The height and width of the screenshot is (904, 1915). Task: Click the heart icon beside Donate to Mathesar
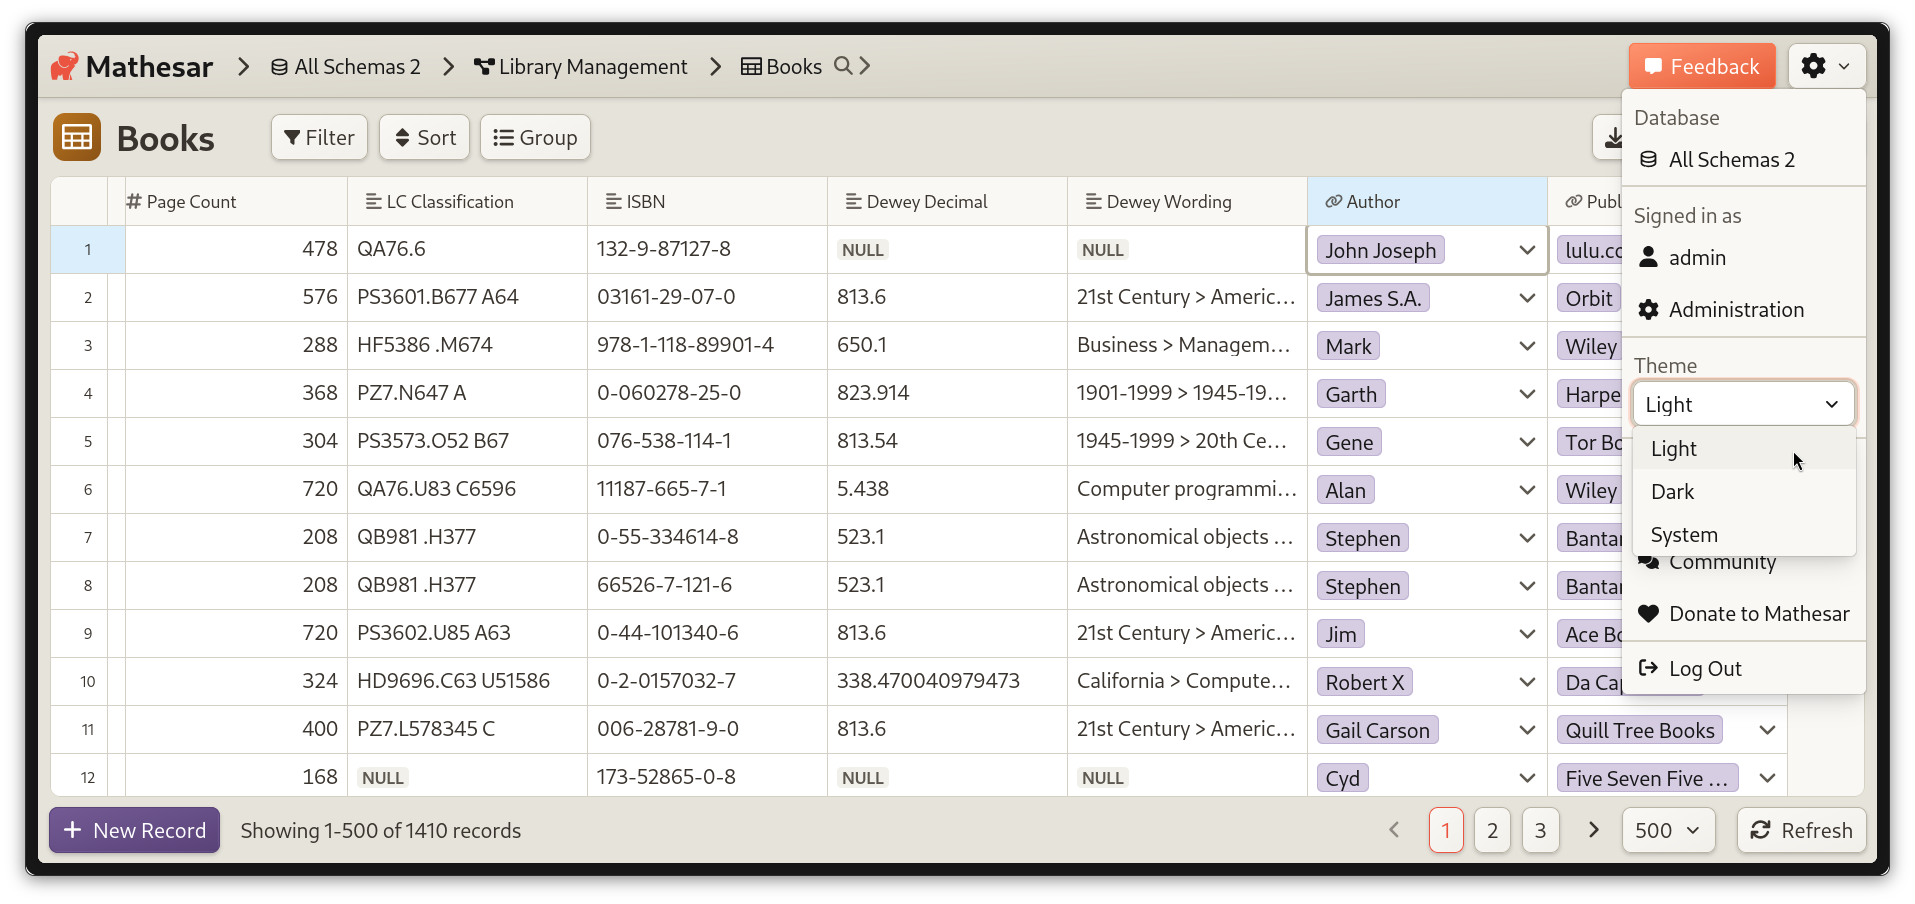click(x=1647, y=614)
